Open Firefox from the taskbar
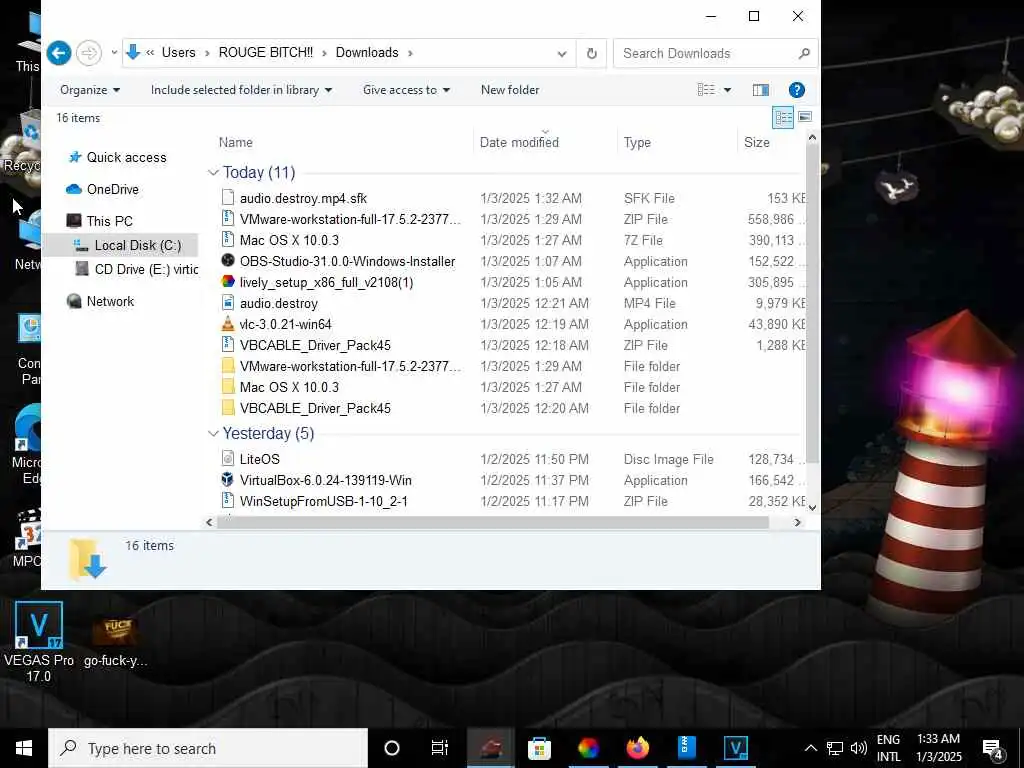Image resolution: width=1024 pixels, height=768 pixels. [638, 748]
